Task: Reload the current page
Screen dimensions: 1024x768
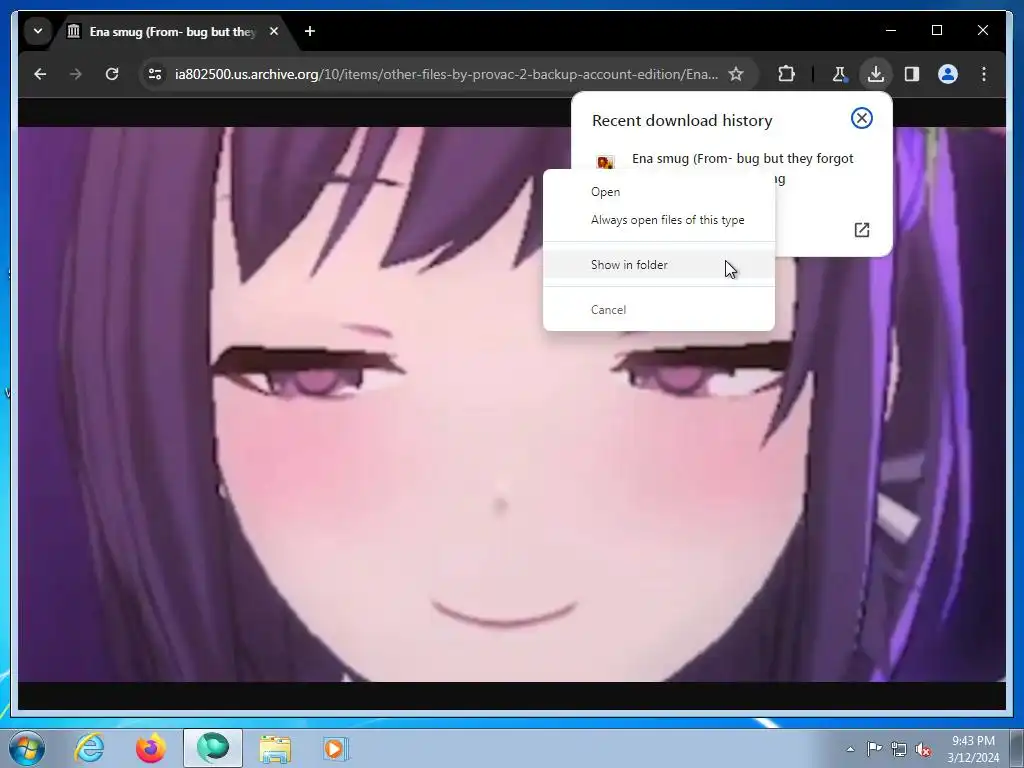Action: pos(112,74)
